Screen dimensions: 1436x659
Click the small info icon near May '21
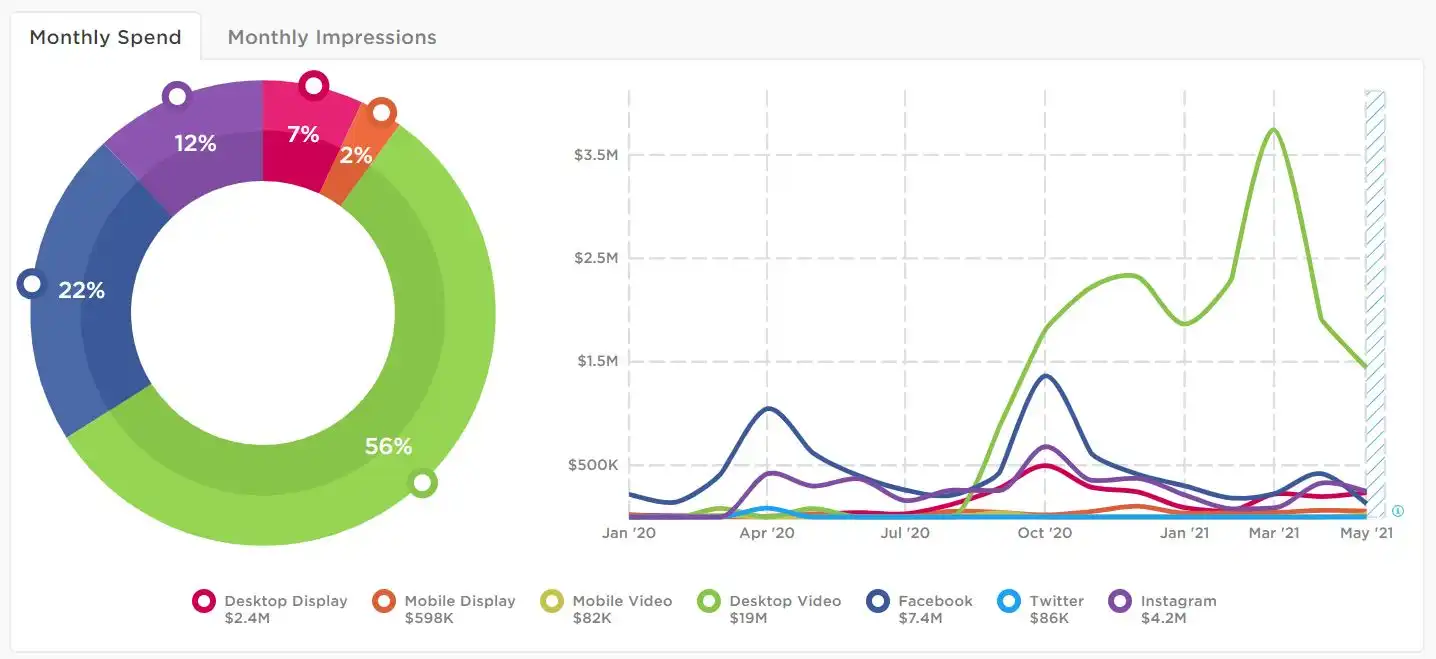click(x=1398, y=511)
